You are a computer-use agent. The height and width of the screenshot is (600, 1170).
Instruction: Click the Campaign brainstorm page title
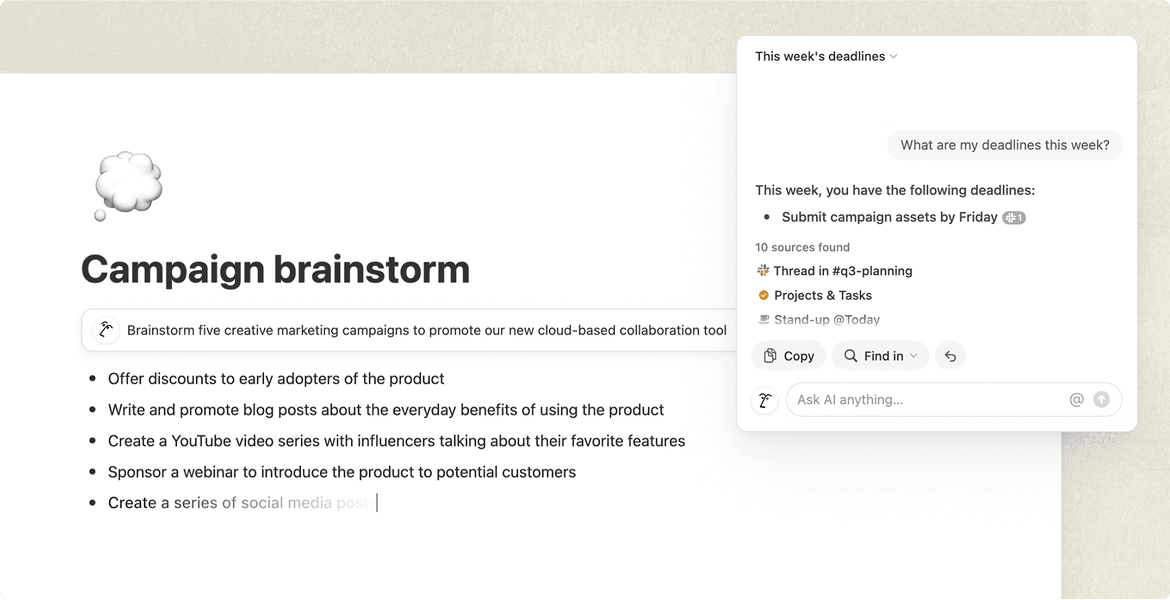pyautogui.click(x=275, y=269)
